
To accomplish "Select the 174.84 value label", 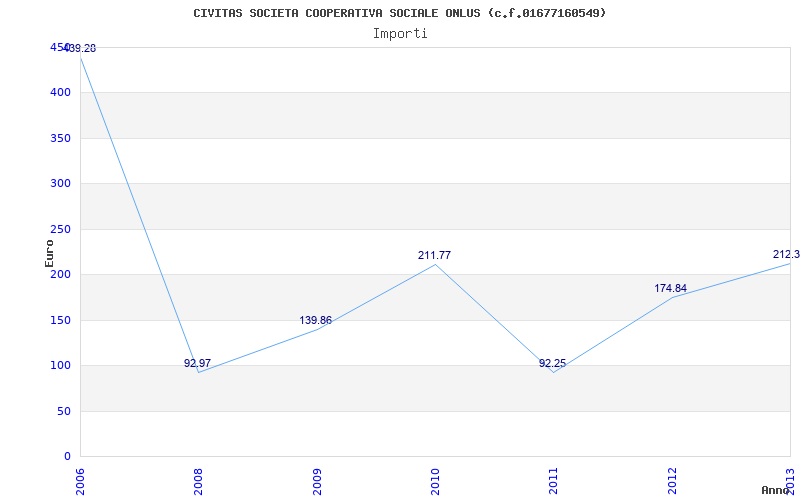I will point(670,288).
